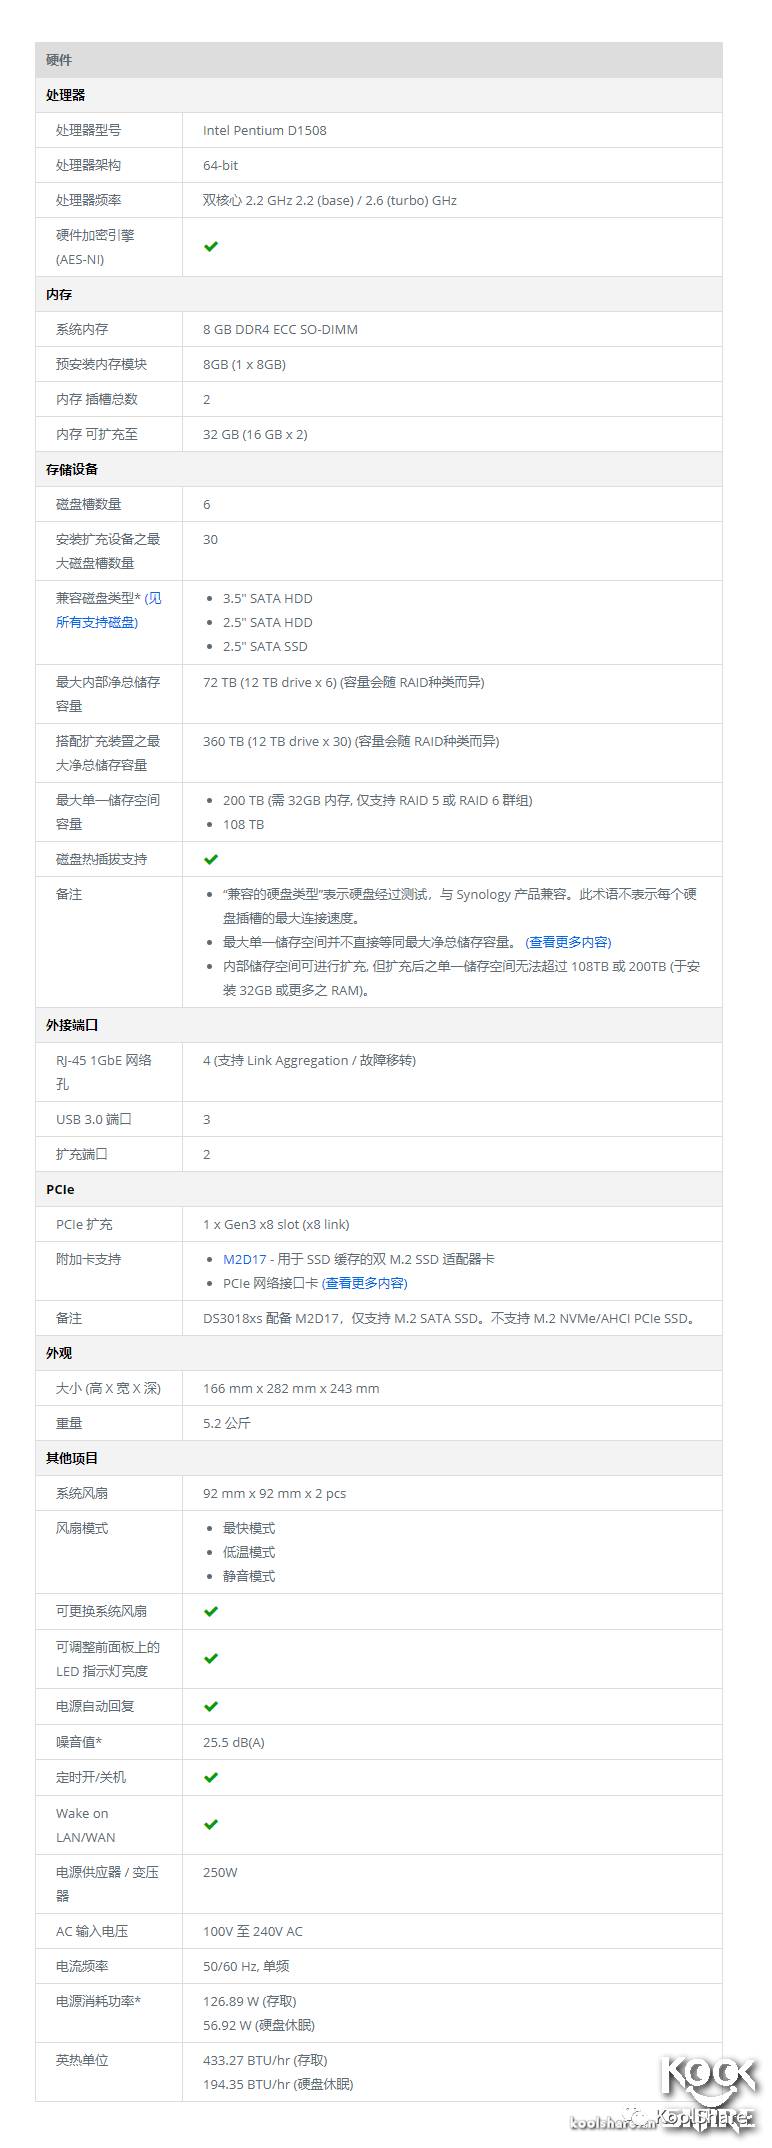Image resolution: width=772 pixels, height=2148 pixels.
Task: Click the 4 (支持 Link Aggregation) value
Action: point(309,1060)
